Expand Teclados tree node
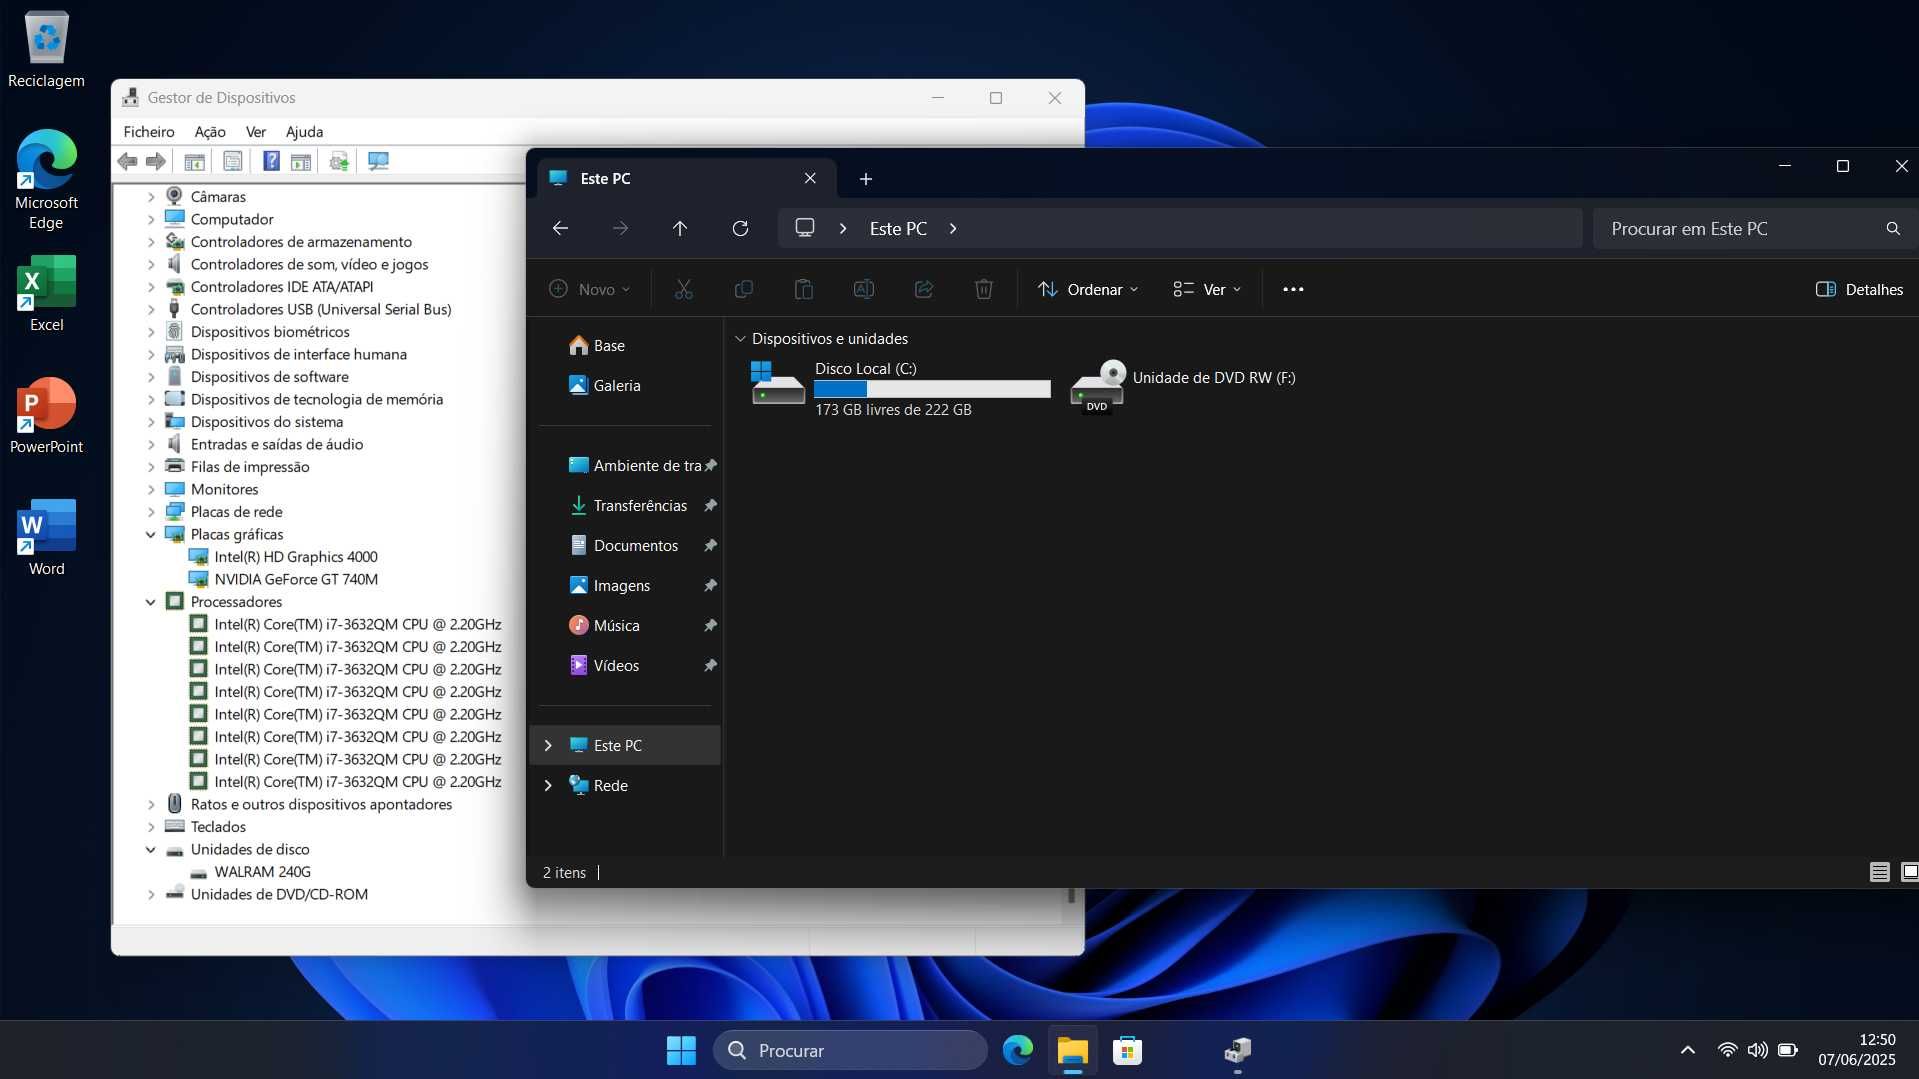 151,827
